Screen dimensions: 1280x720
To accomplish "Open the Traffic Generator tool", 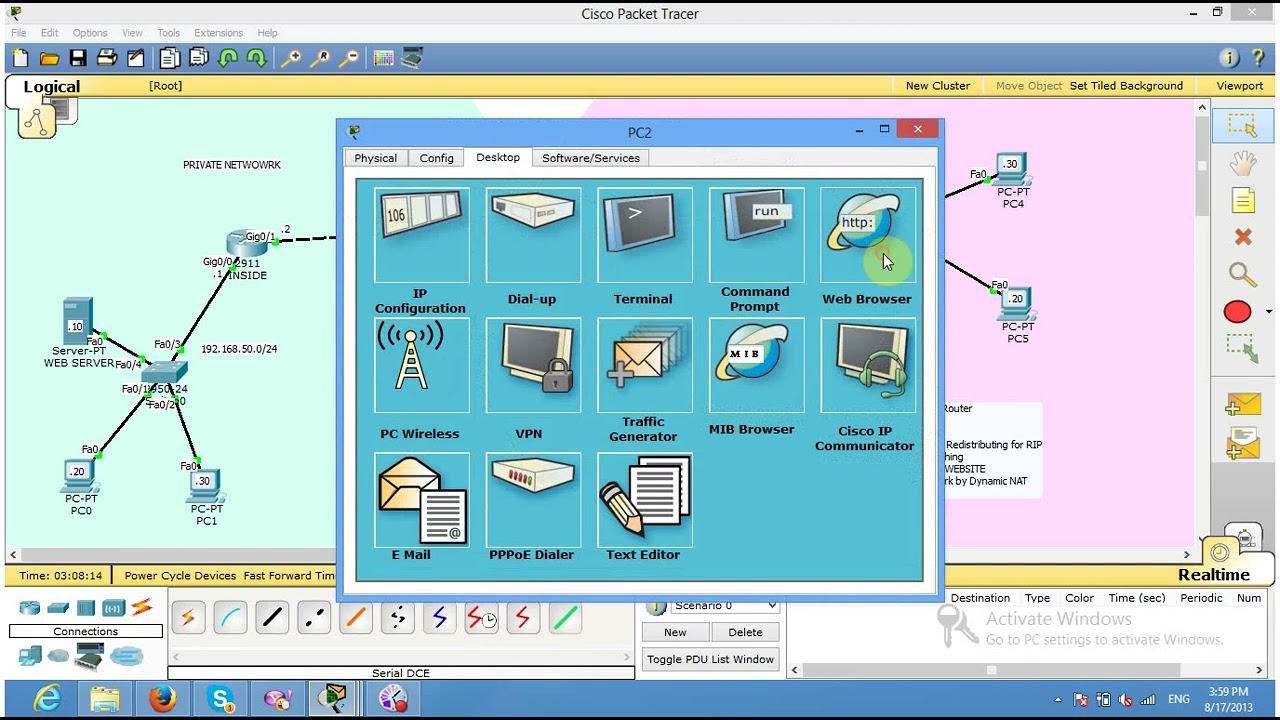I will point(644,366).
